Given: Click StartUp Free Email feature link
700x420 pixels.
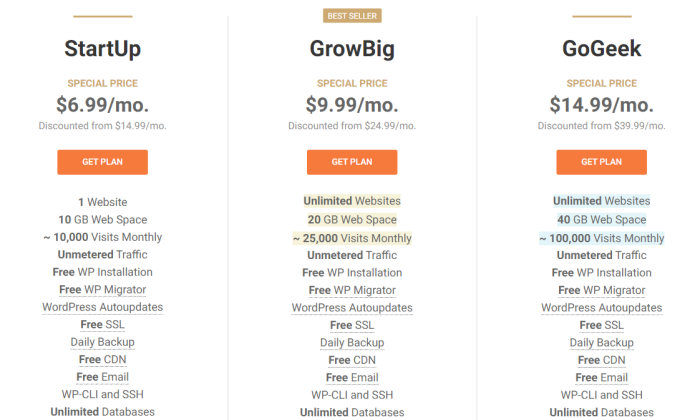Looking at the screenshot, I should 103,377.
